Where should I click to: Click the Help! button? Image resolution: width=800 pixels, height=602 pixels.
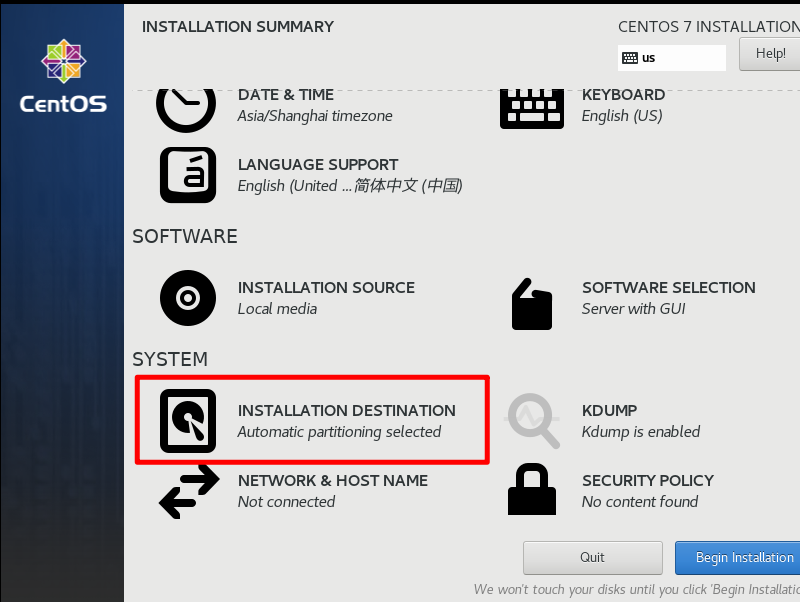769,54
